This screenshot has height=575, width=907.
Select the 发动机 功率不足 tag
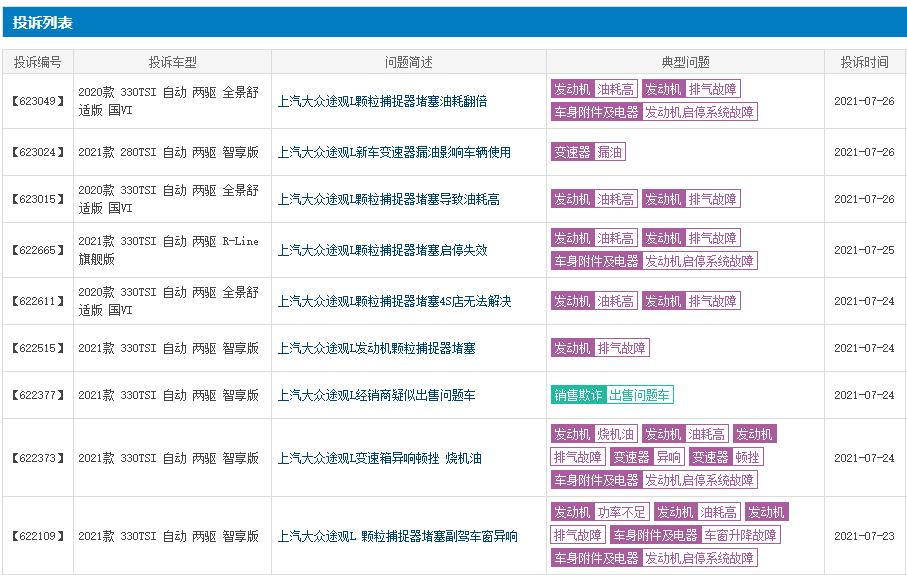[x=600, y=512]
